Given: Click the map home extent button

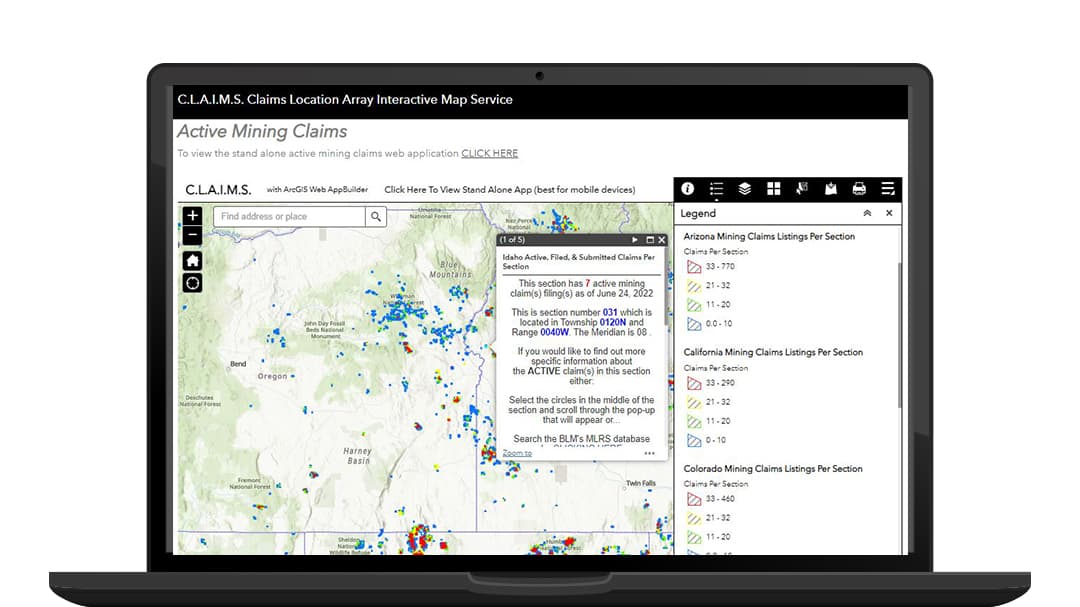Looking at the screenshot, I should 192,260.
